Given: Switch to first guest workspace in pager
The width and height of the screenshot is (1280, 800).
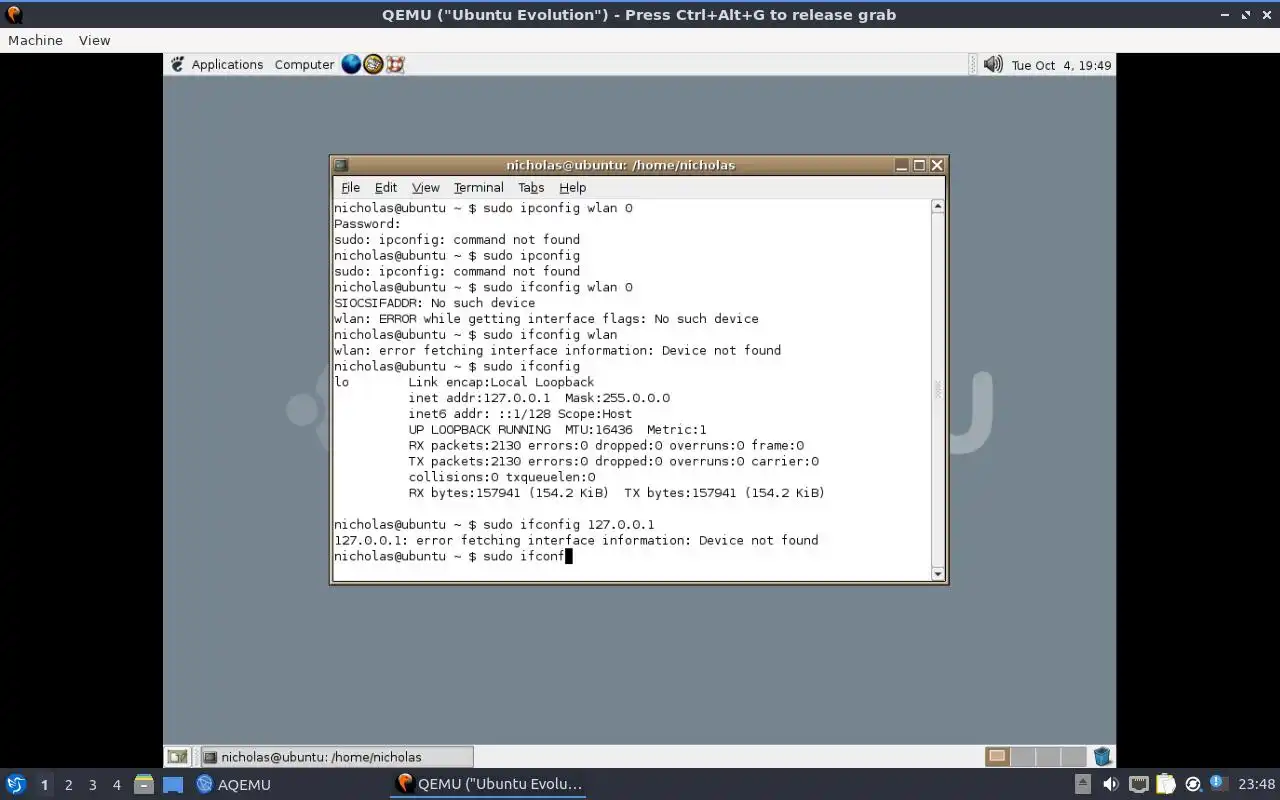Looking at the screenshot, I should [x=997, y=756].
